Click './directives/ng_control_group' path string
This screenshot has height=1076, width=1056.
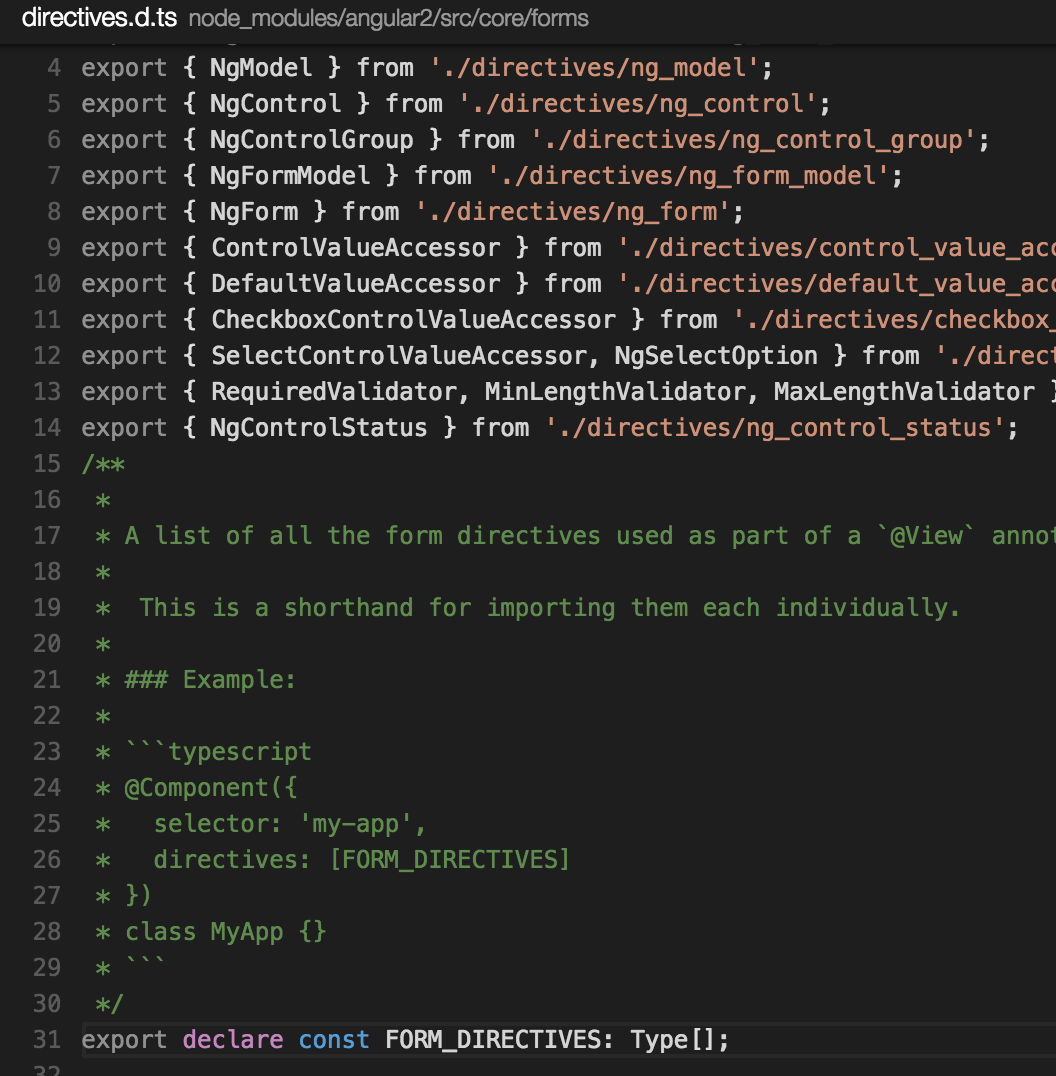click(753, 140)
